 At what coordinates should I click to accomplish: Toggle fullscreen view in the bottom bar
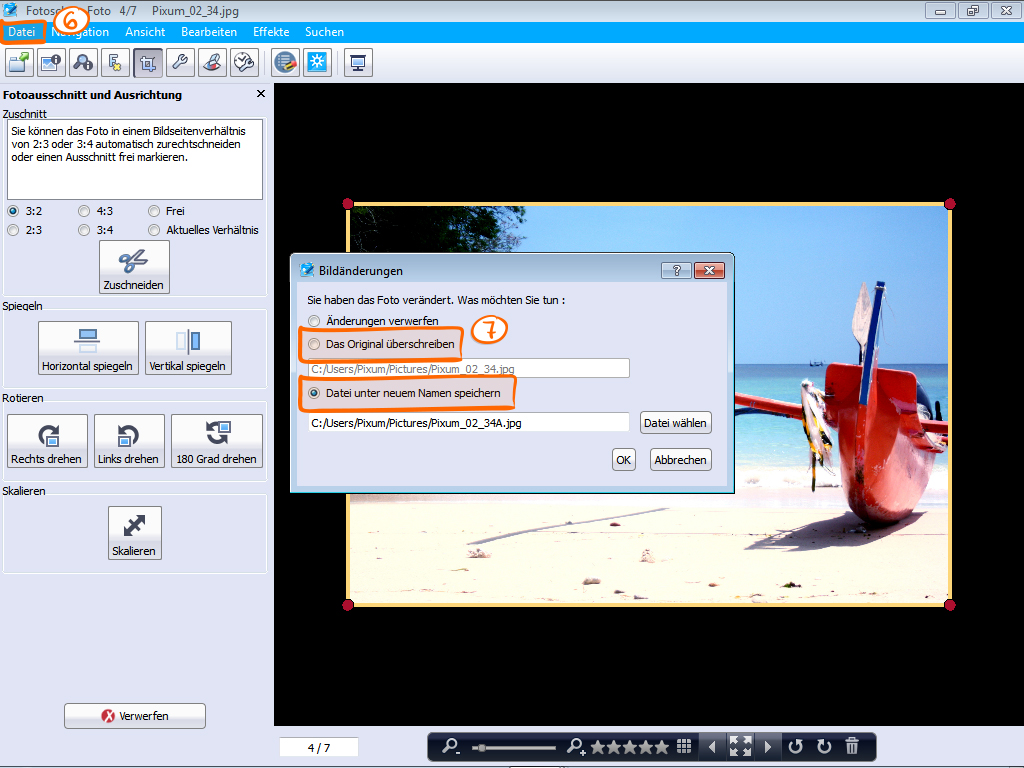[740, 746]
